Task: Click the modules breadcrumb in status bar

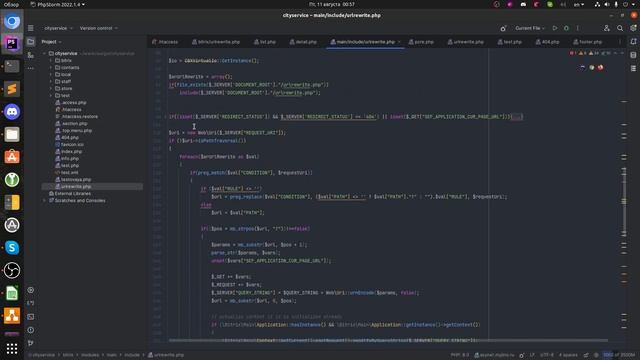Action: (90, 355)
